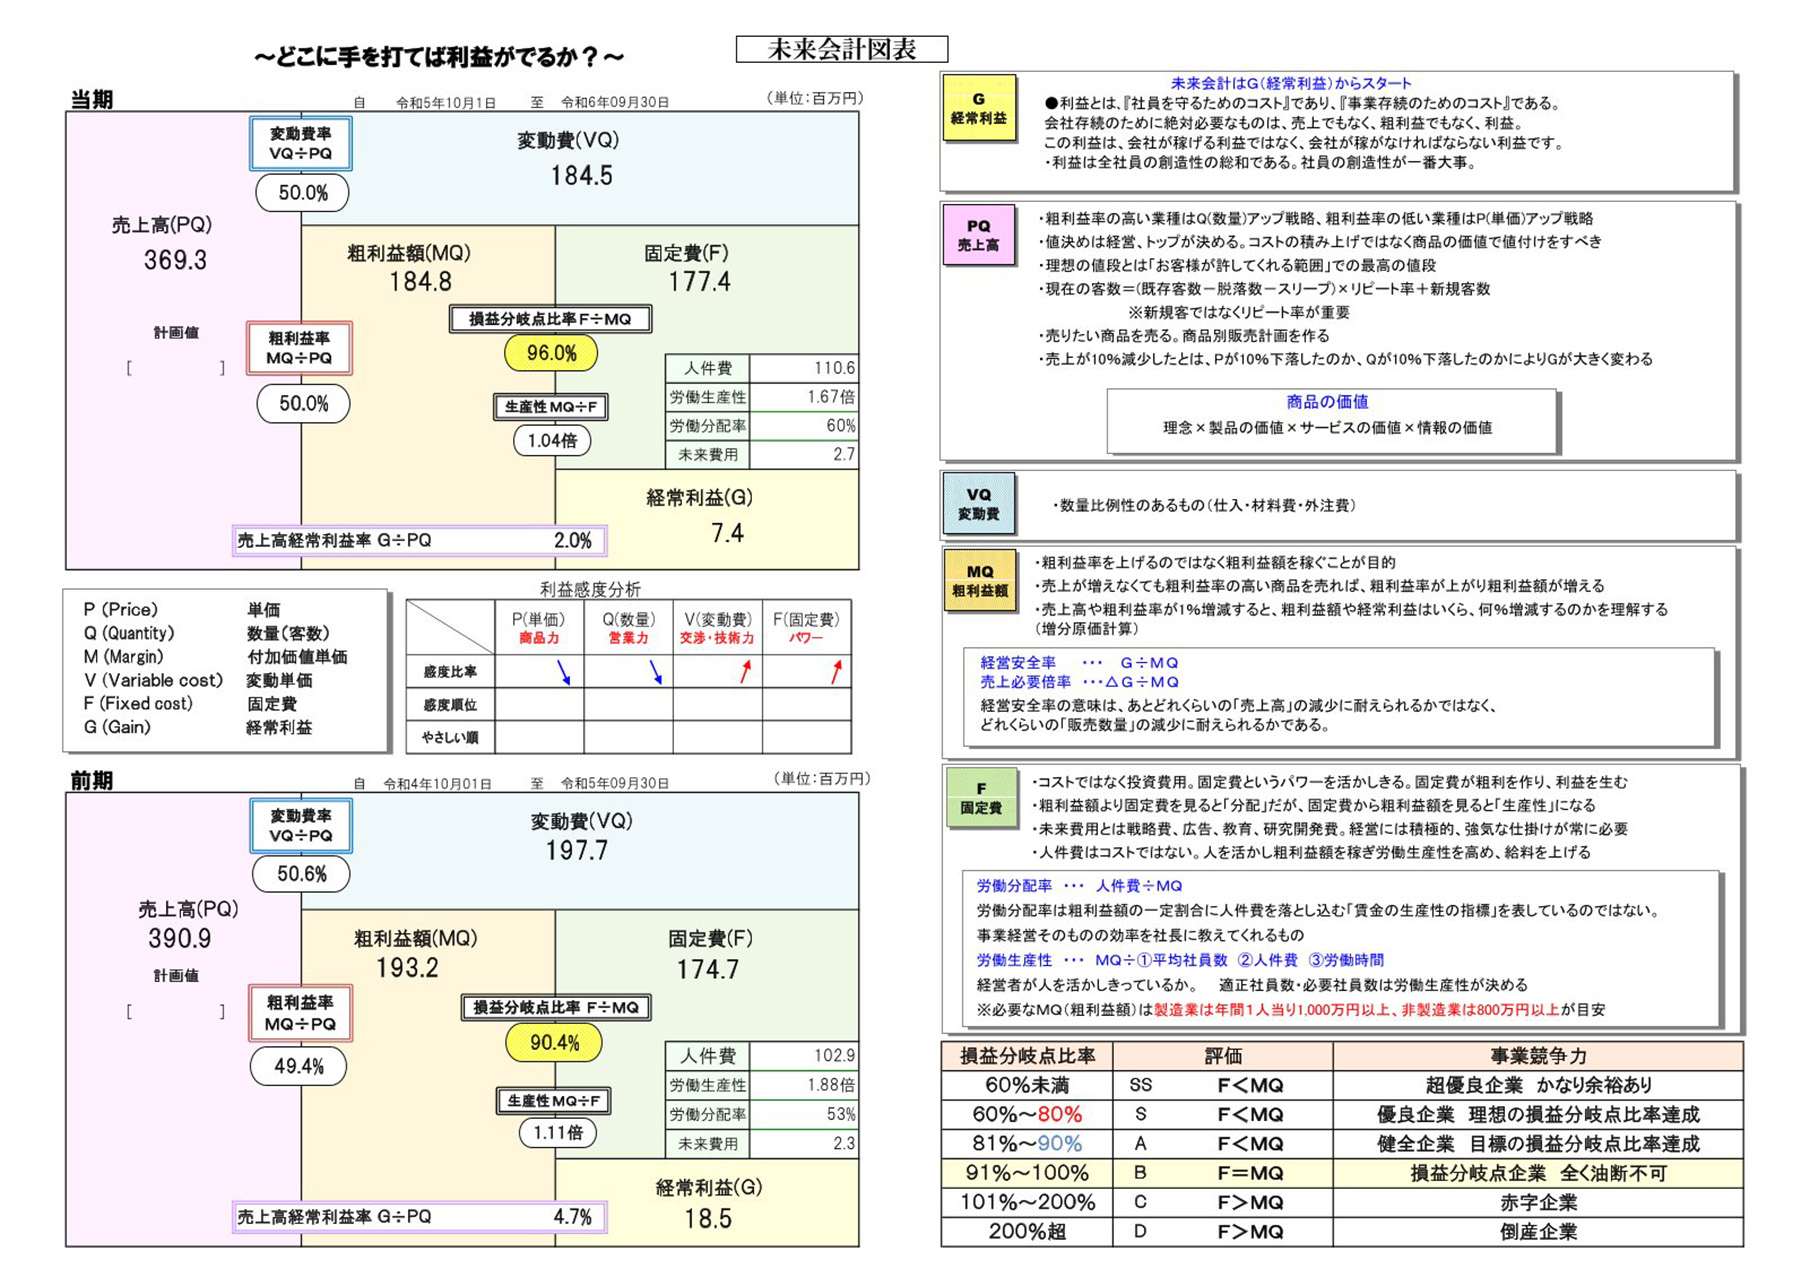Select the 人件費 110.6 value cell
Viewport: 1810px width, 1280px height.
[803, 368]
